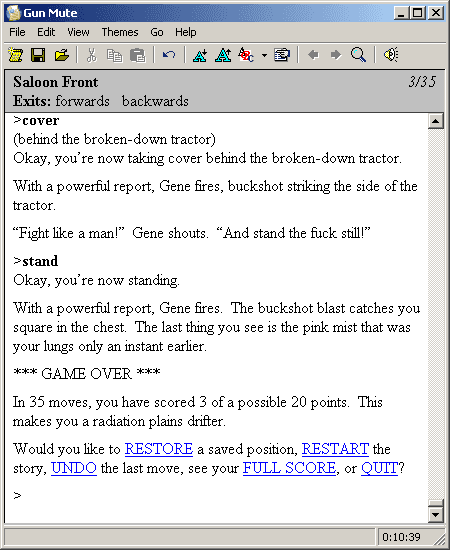
Task: Minimize the Gun Mute window
Action: click(401, 13)
